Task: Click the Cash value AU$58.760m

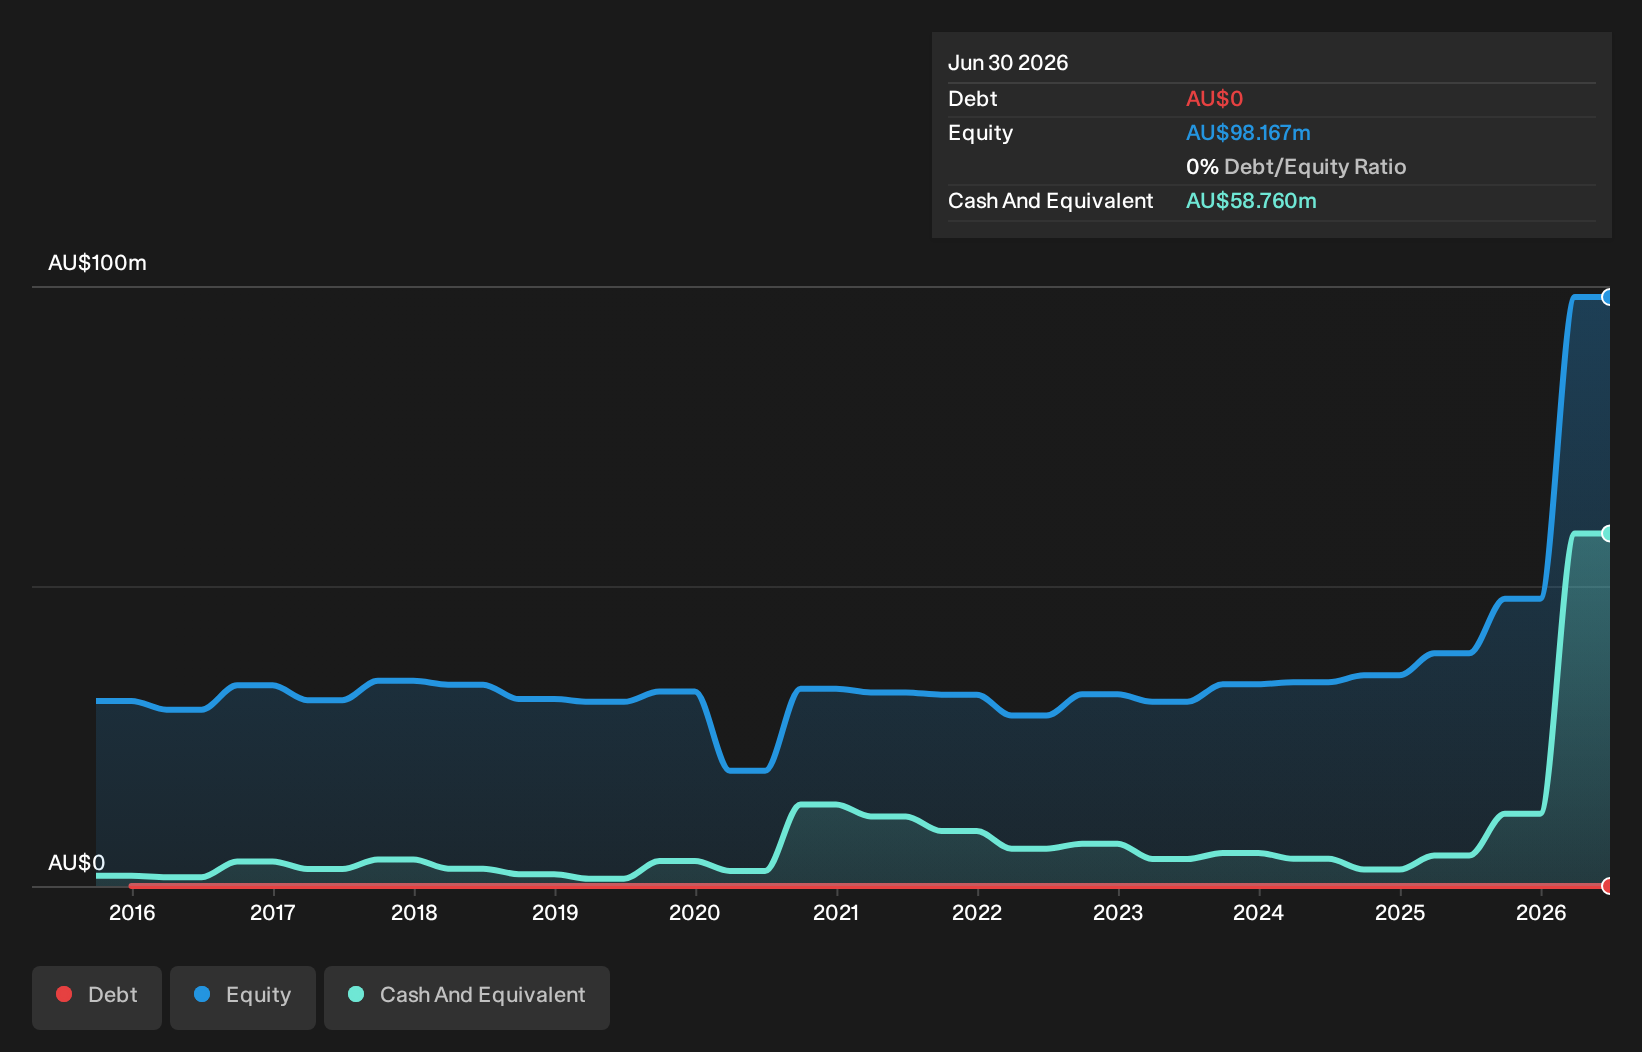Action: coord(1251,201)
